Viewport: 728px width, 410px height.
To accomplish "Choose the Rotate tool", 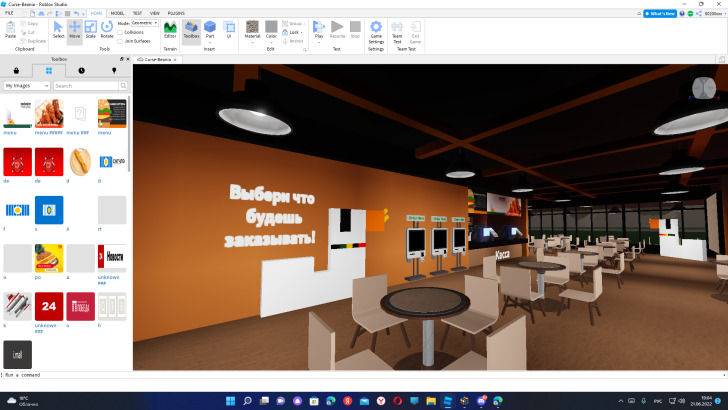I will tap(107, 29).
